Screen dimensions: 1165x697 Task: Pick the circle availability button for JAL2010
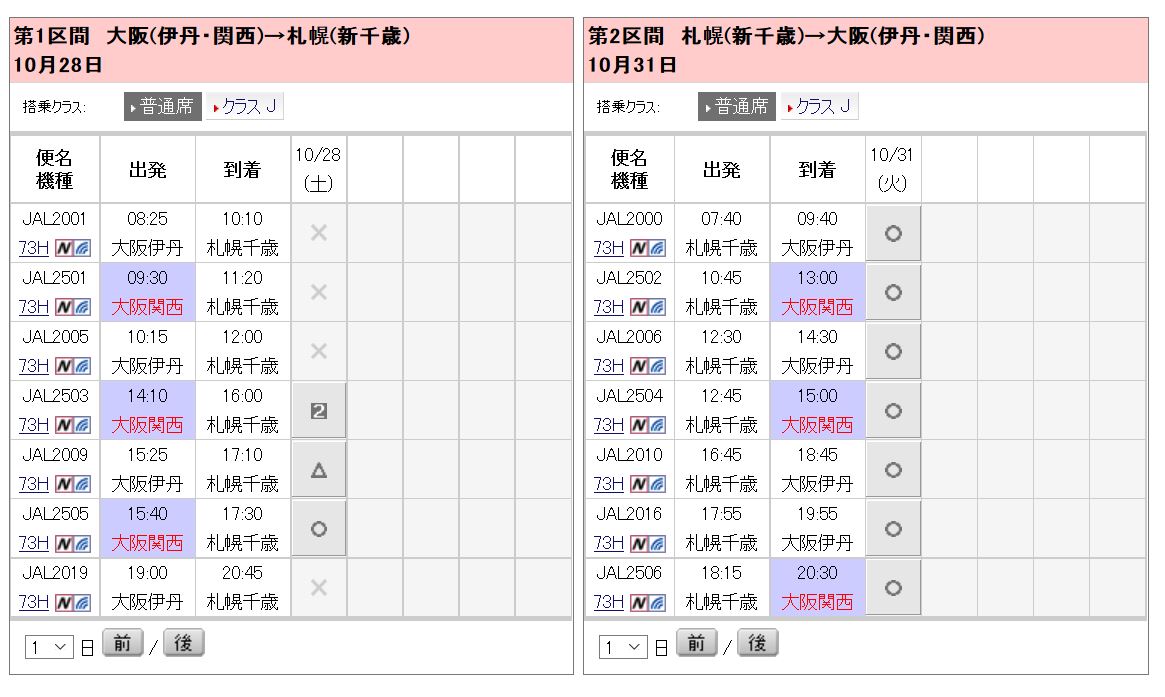click(x=893, y=470)
